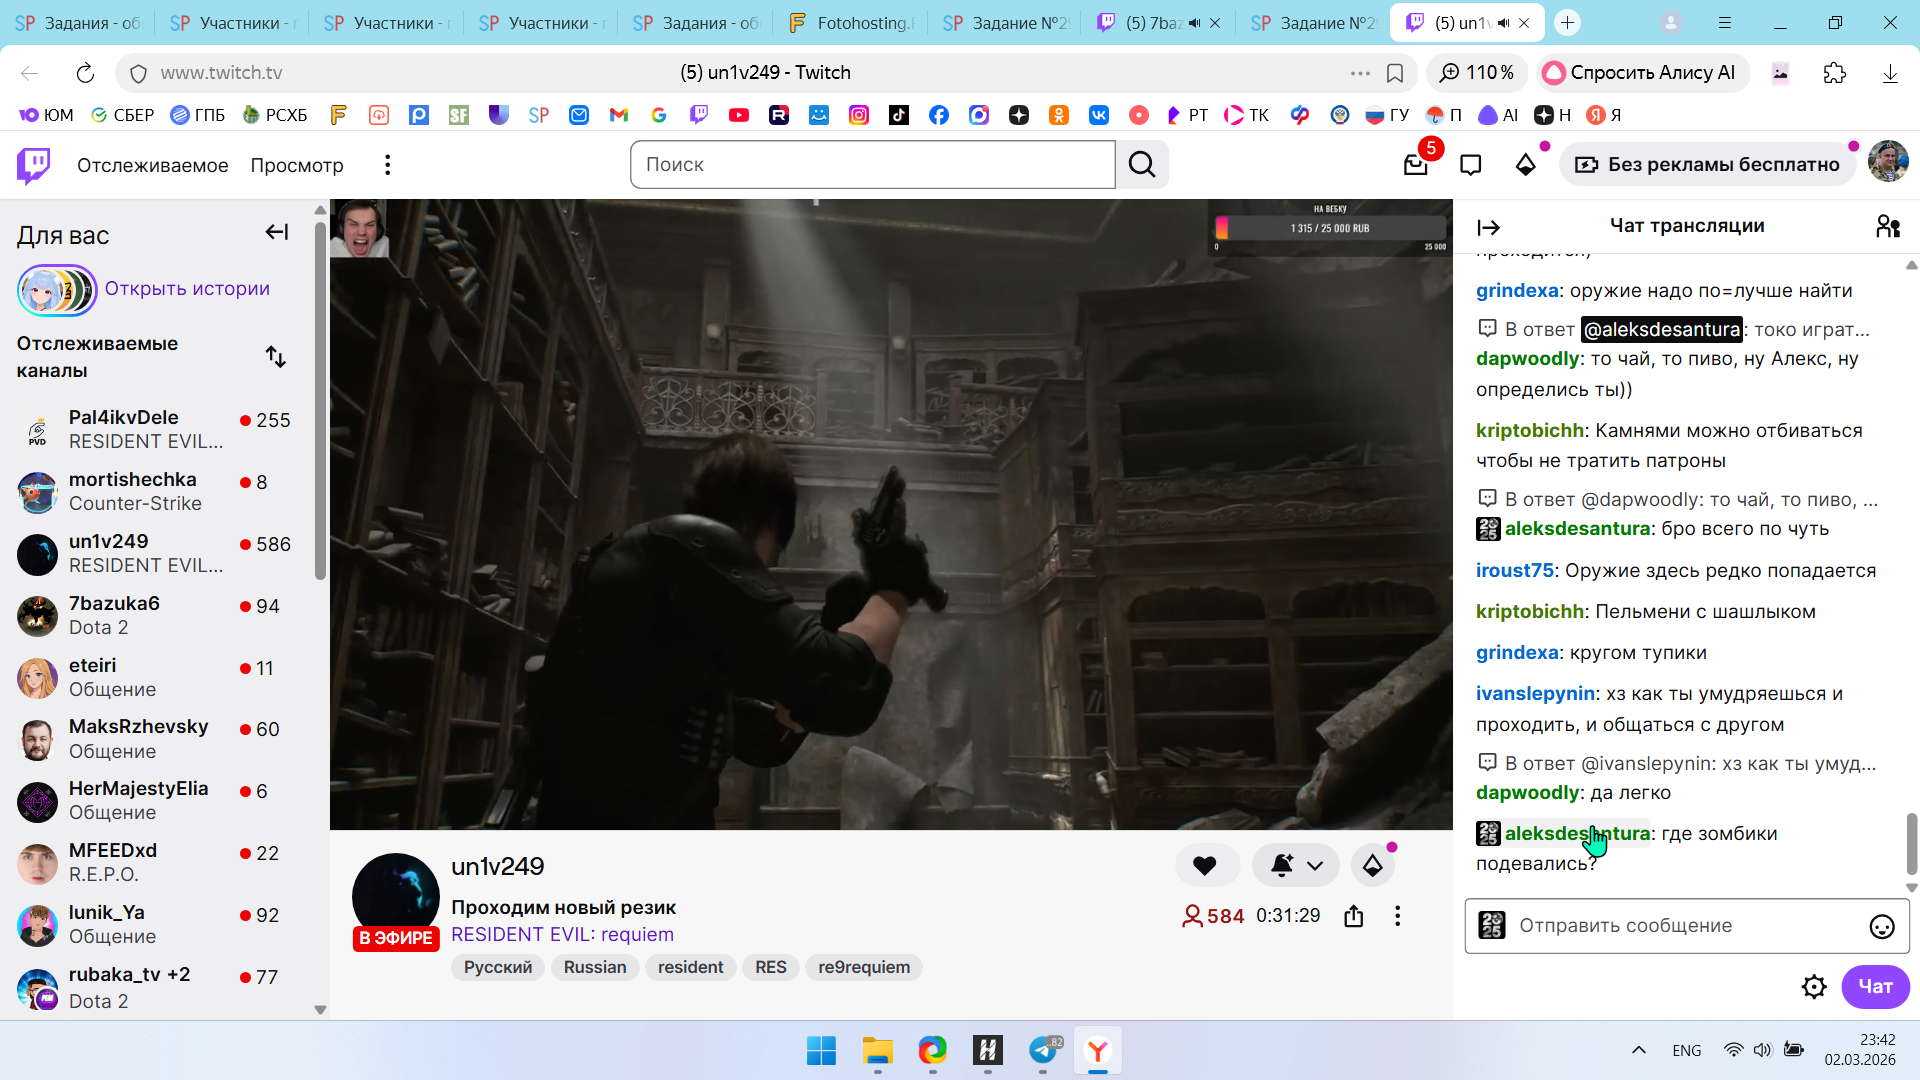Open Twitch notifications inbox icon
The image size is (1920, 1080).
click(1415, 165)
